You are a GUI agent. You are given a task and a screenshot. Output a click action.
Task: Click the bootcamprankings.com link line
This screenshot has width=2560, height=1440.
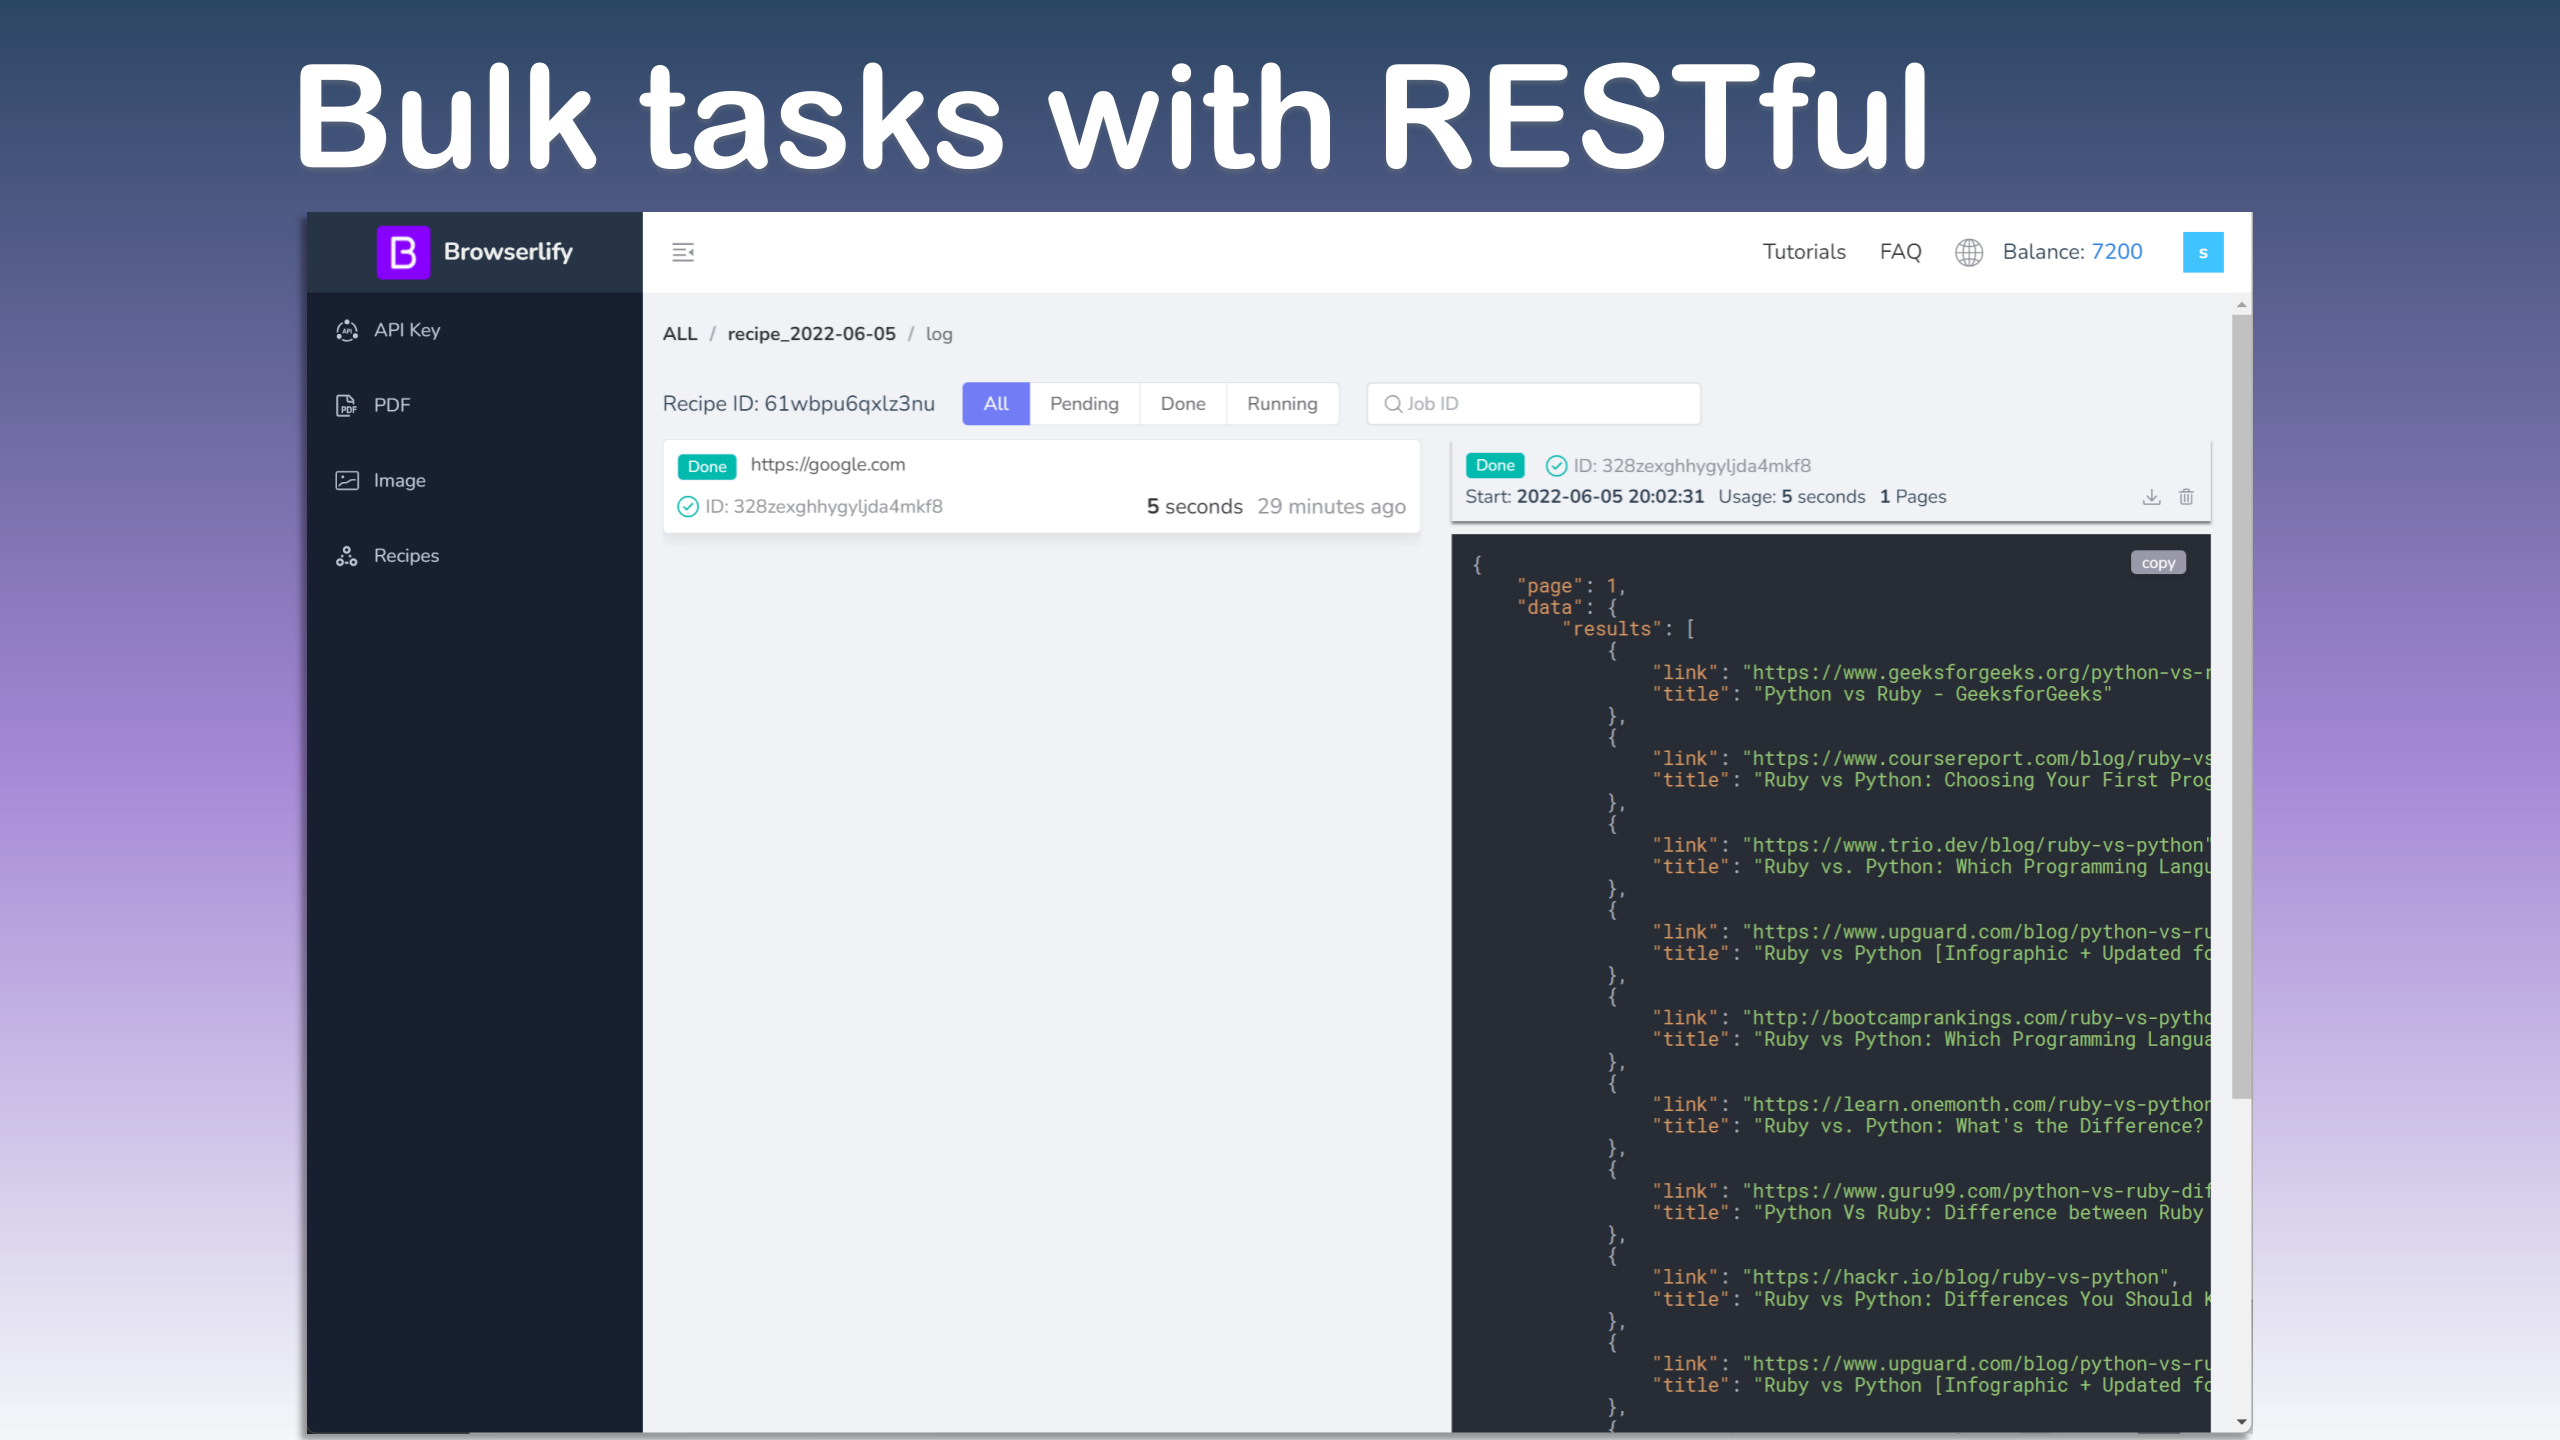click(1930, 1018)
